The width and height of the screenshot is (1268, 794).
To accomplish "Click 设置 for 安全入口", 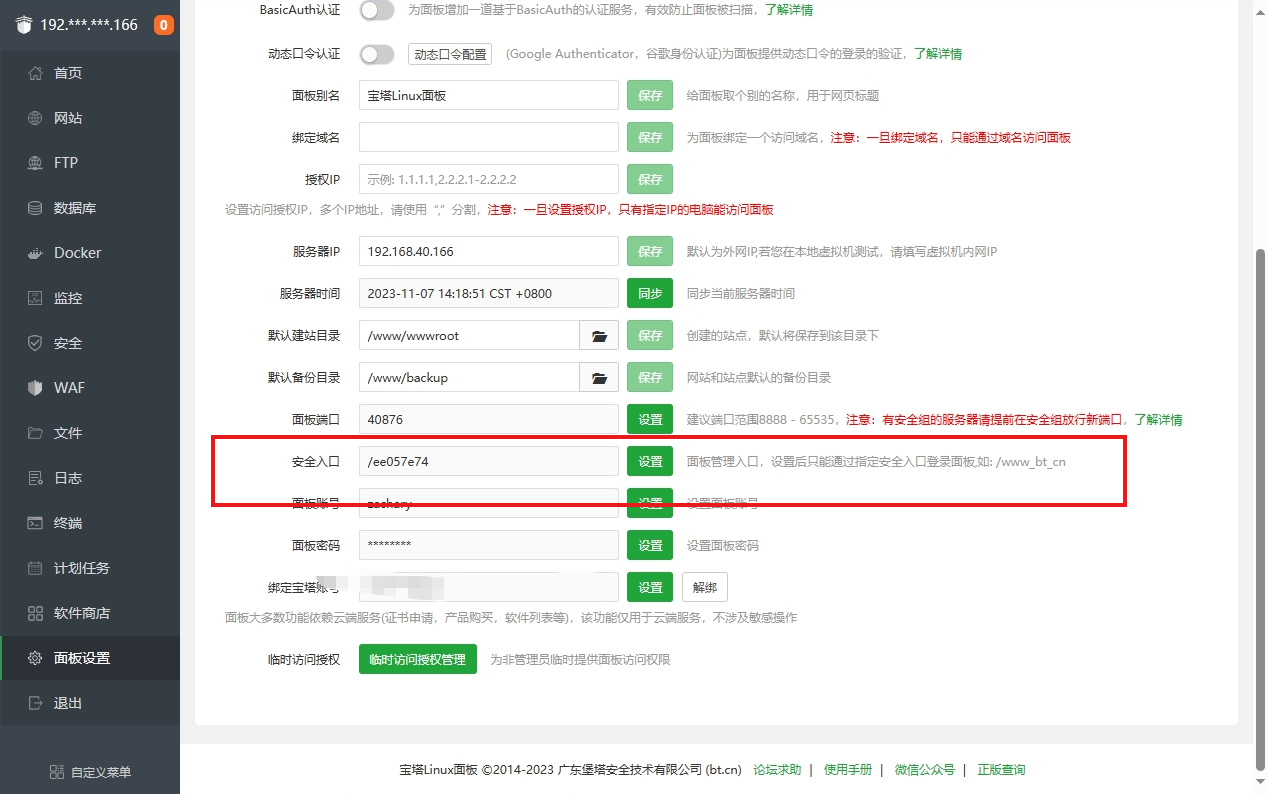I will click(x=650, y=462).
